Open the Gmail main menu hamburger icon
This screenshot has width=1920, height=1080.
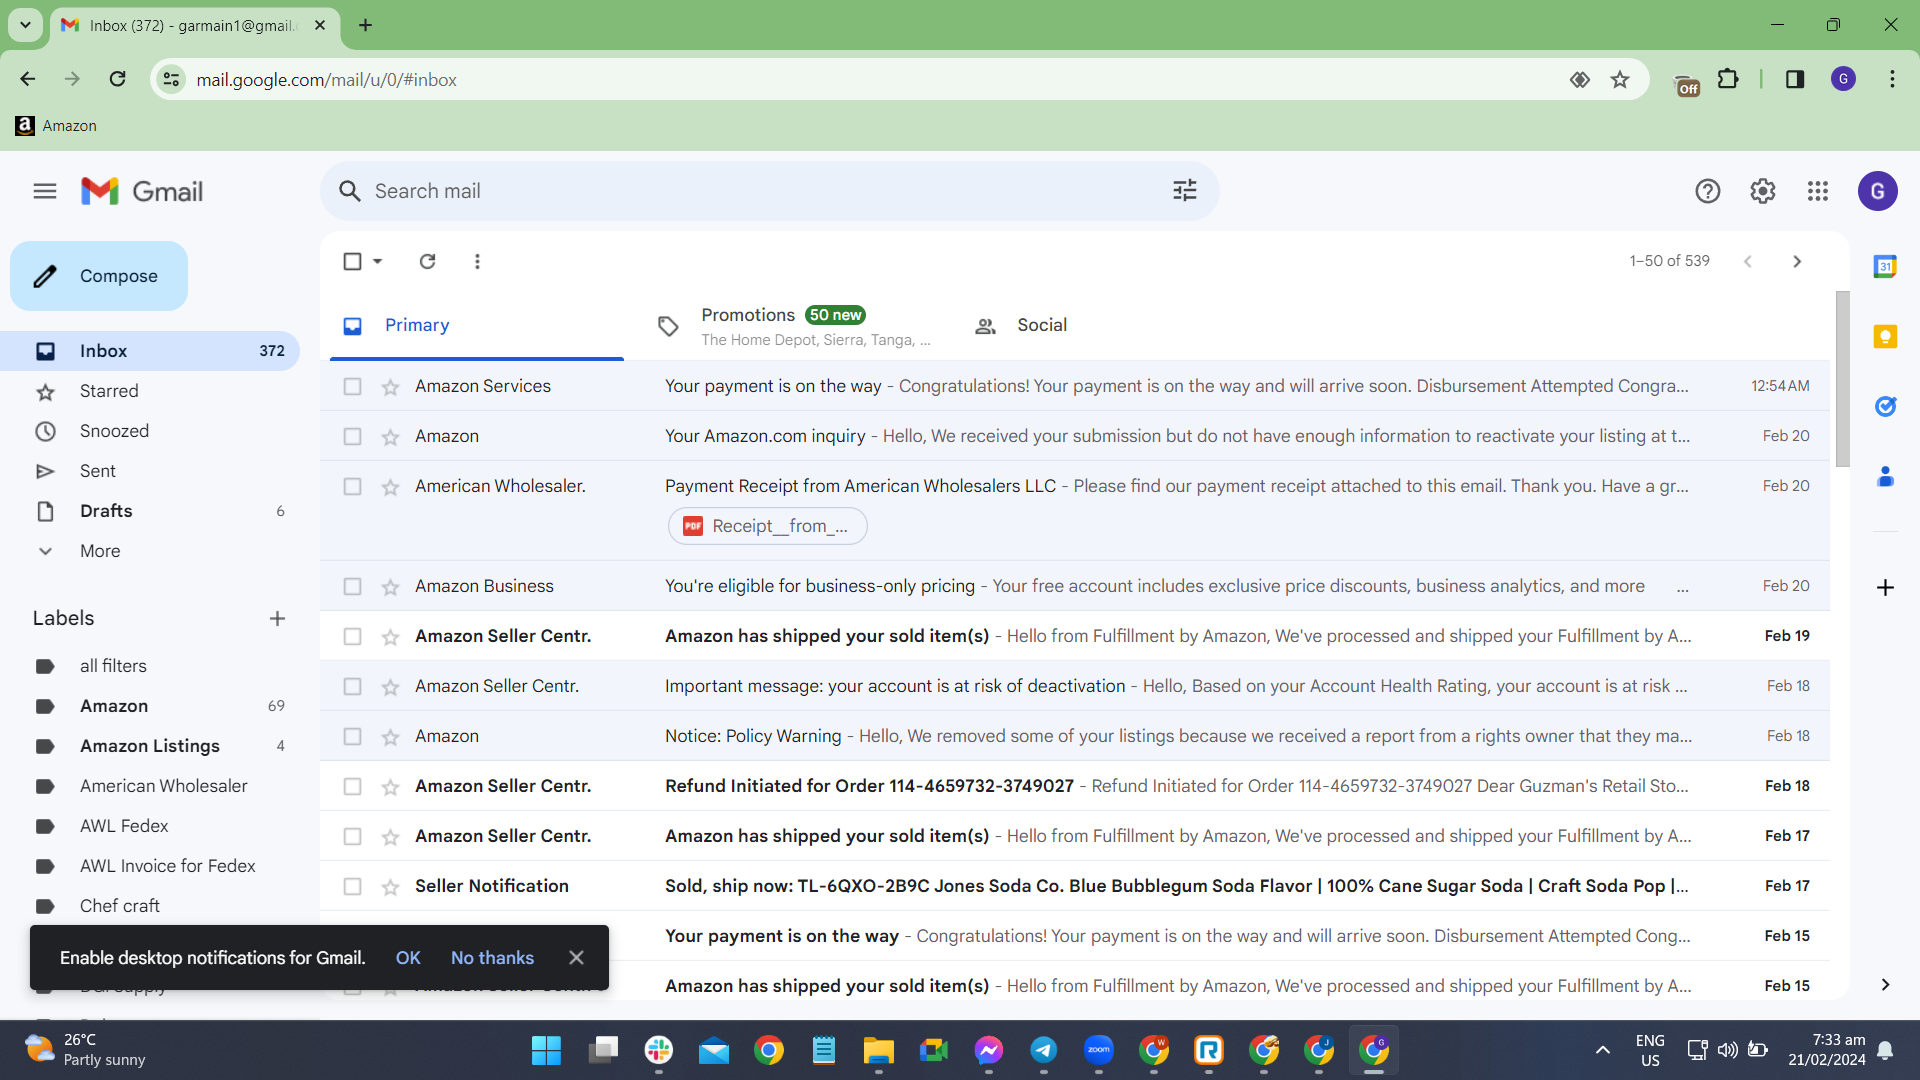click(45, 191)
